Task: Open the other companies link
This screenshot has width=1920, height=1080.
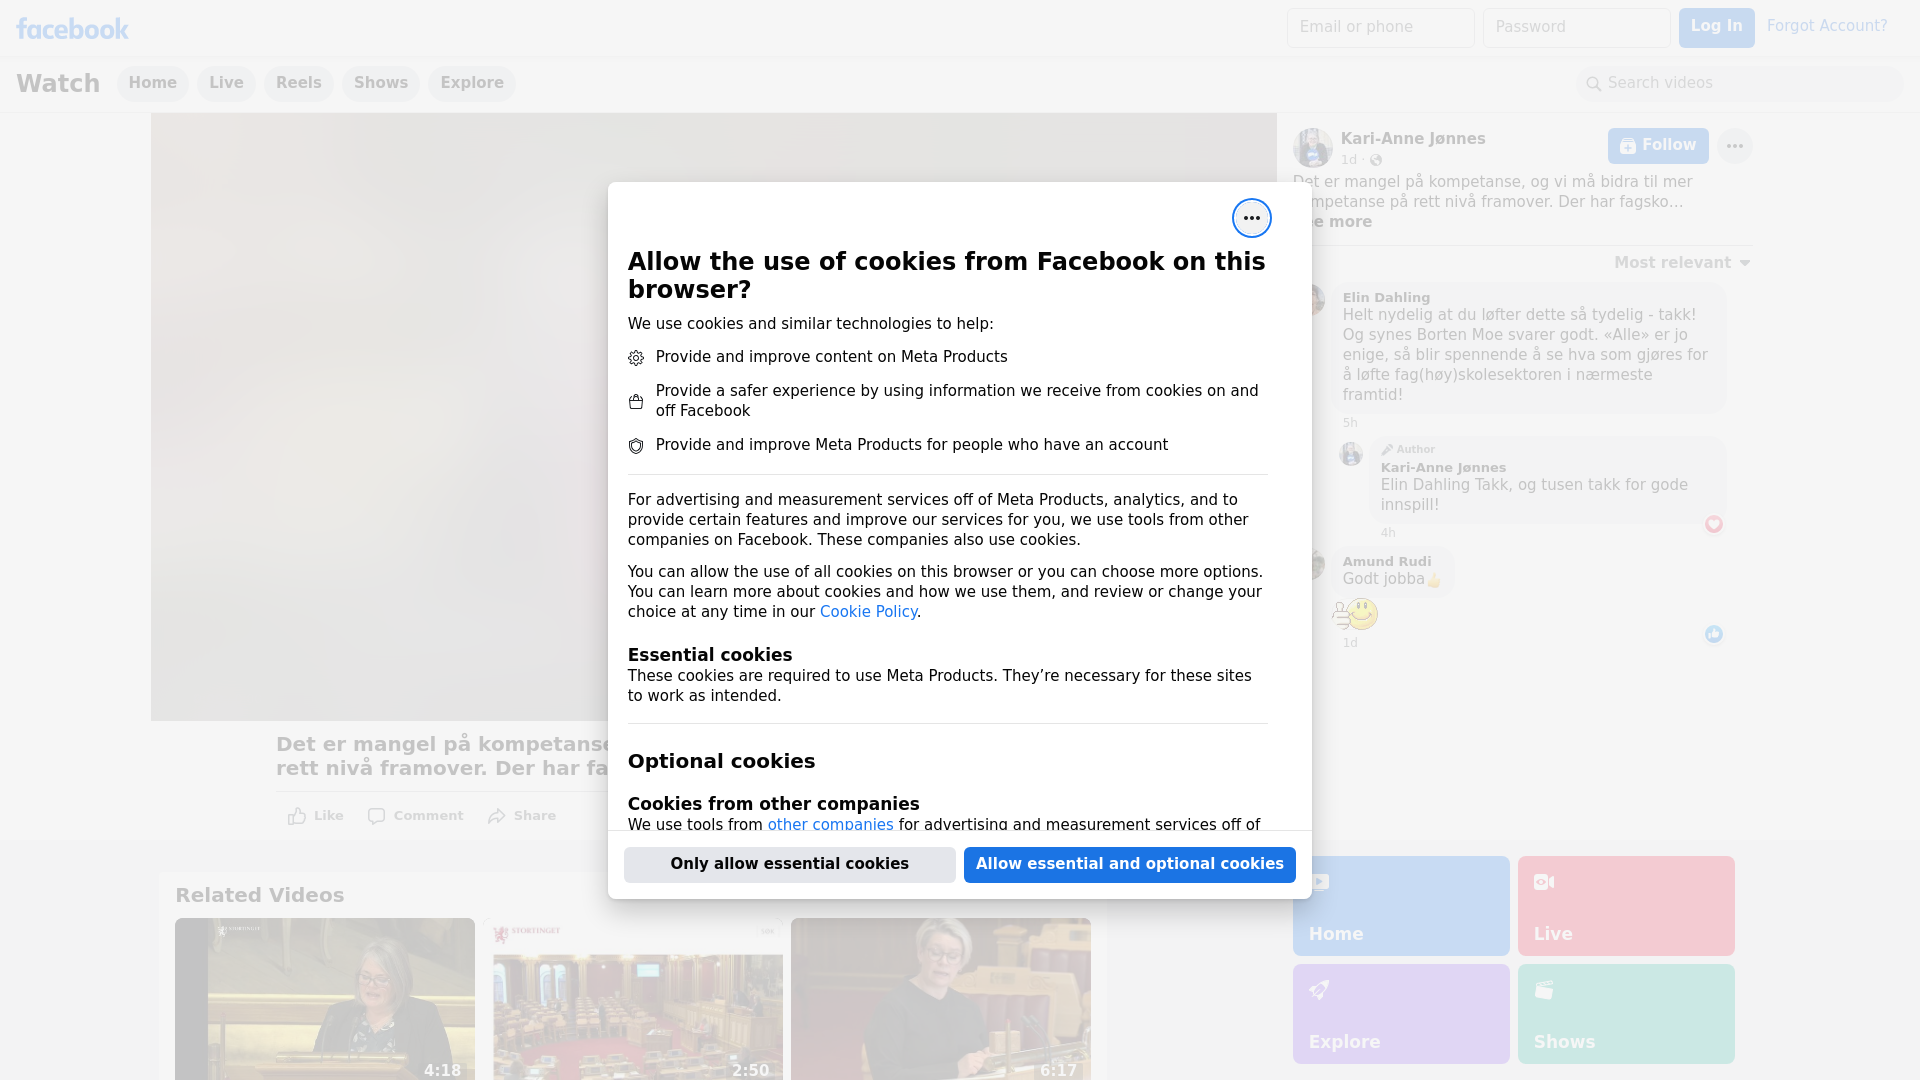Action: click(830, 825)
